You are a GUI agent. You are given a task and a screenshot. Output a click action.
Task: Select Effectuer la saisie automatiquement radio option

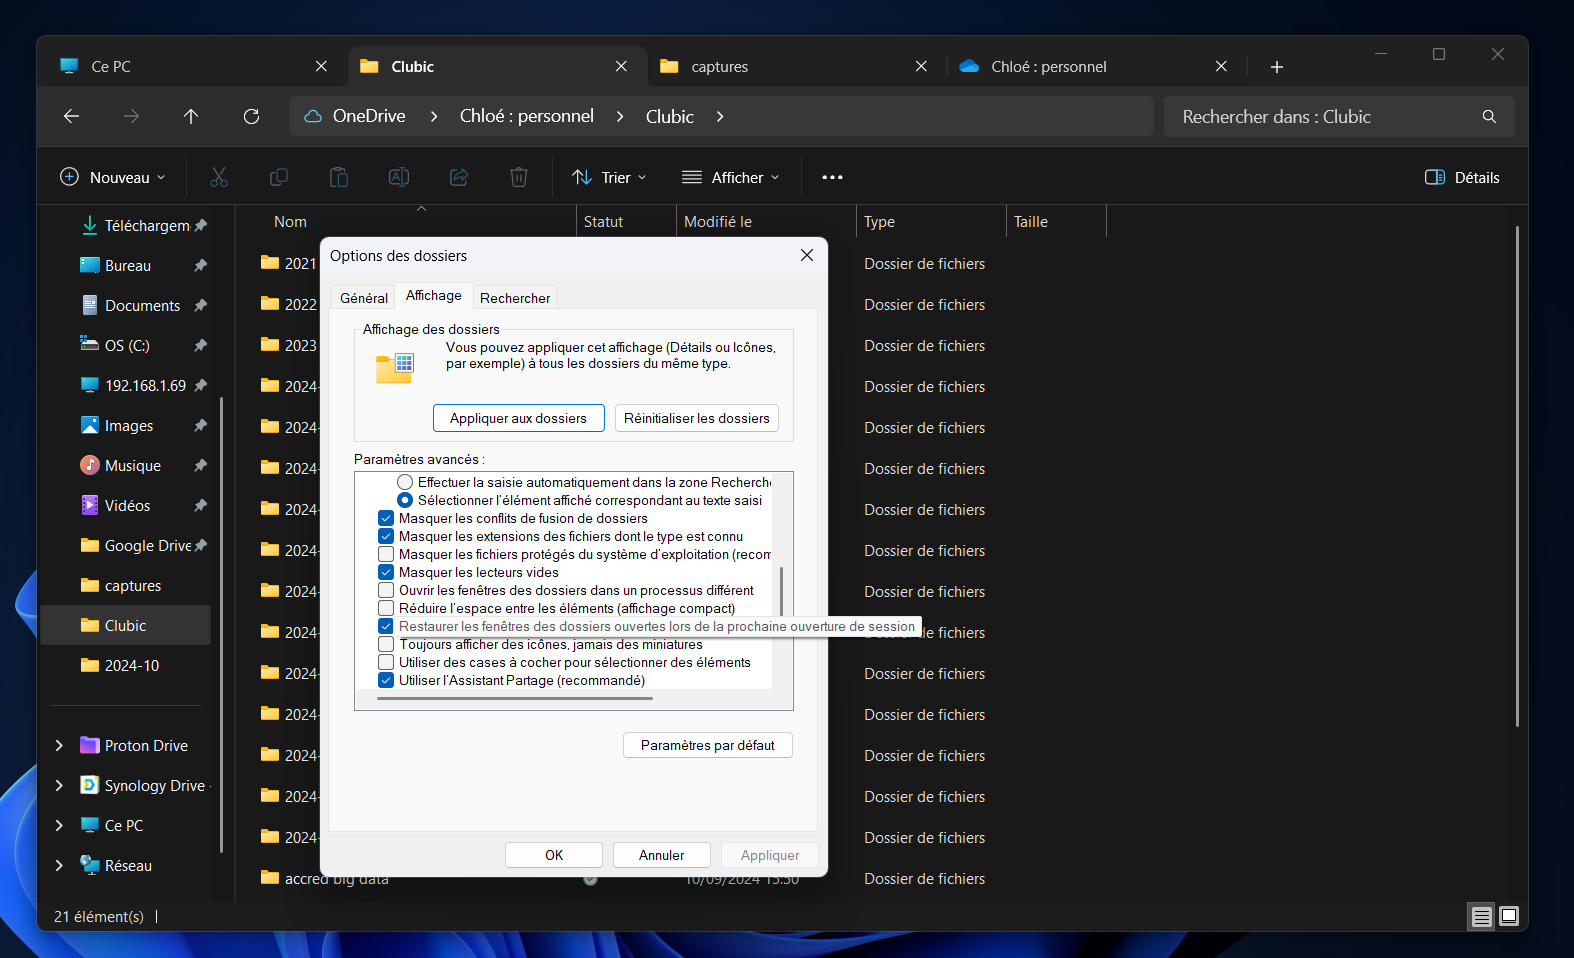(x=405, y=483)
